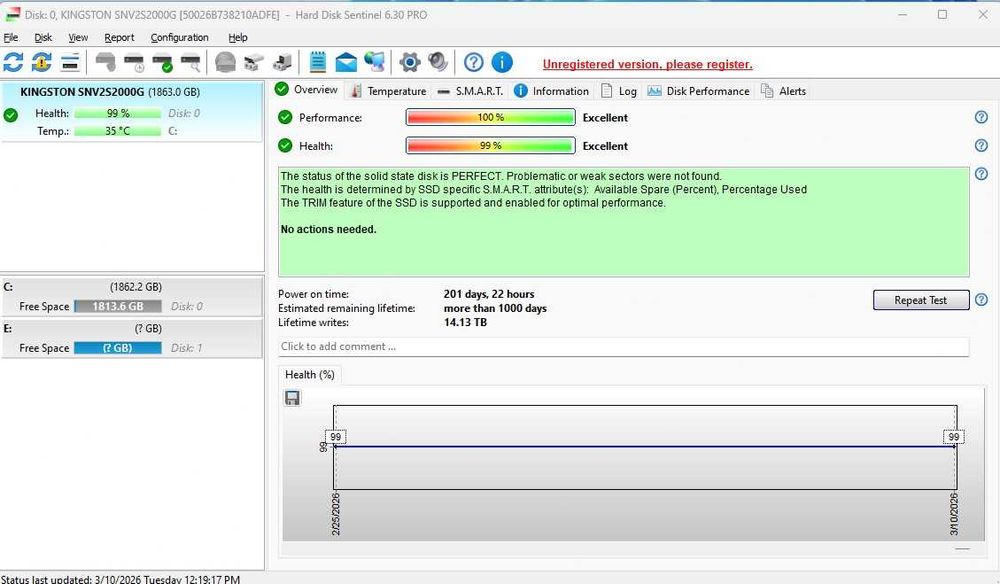
Task: Open the gear configuration icon
Action: point(409,62)
